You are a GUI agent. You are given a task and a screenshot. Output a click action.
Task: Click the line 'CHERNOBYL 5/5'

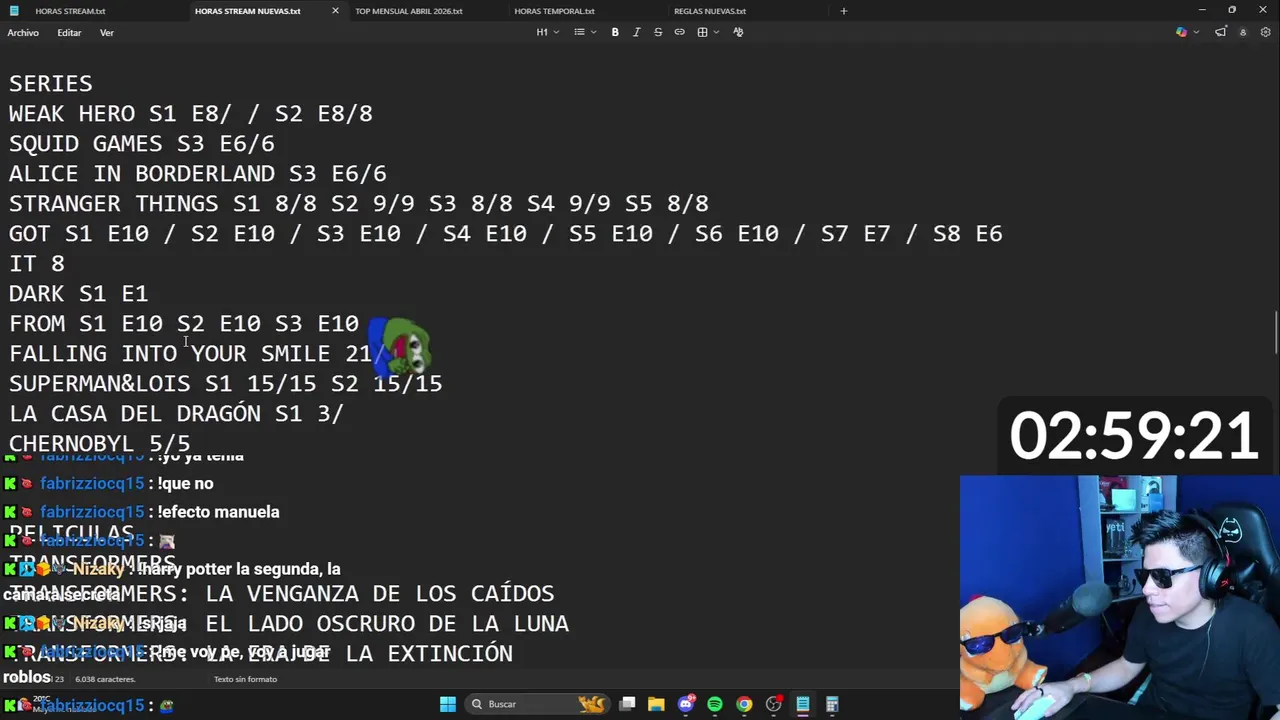tap(100, 444)
